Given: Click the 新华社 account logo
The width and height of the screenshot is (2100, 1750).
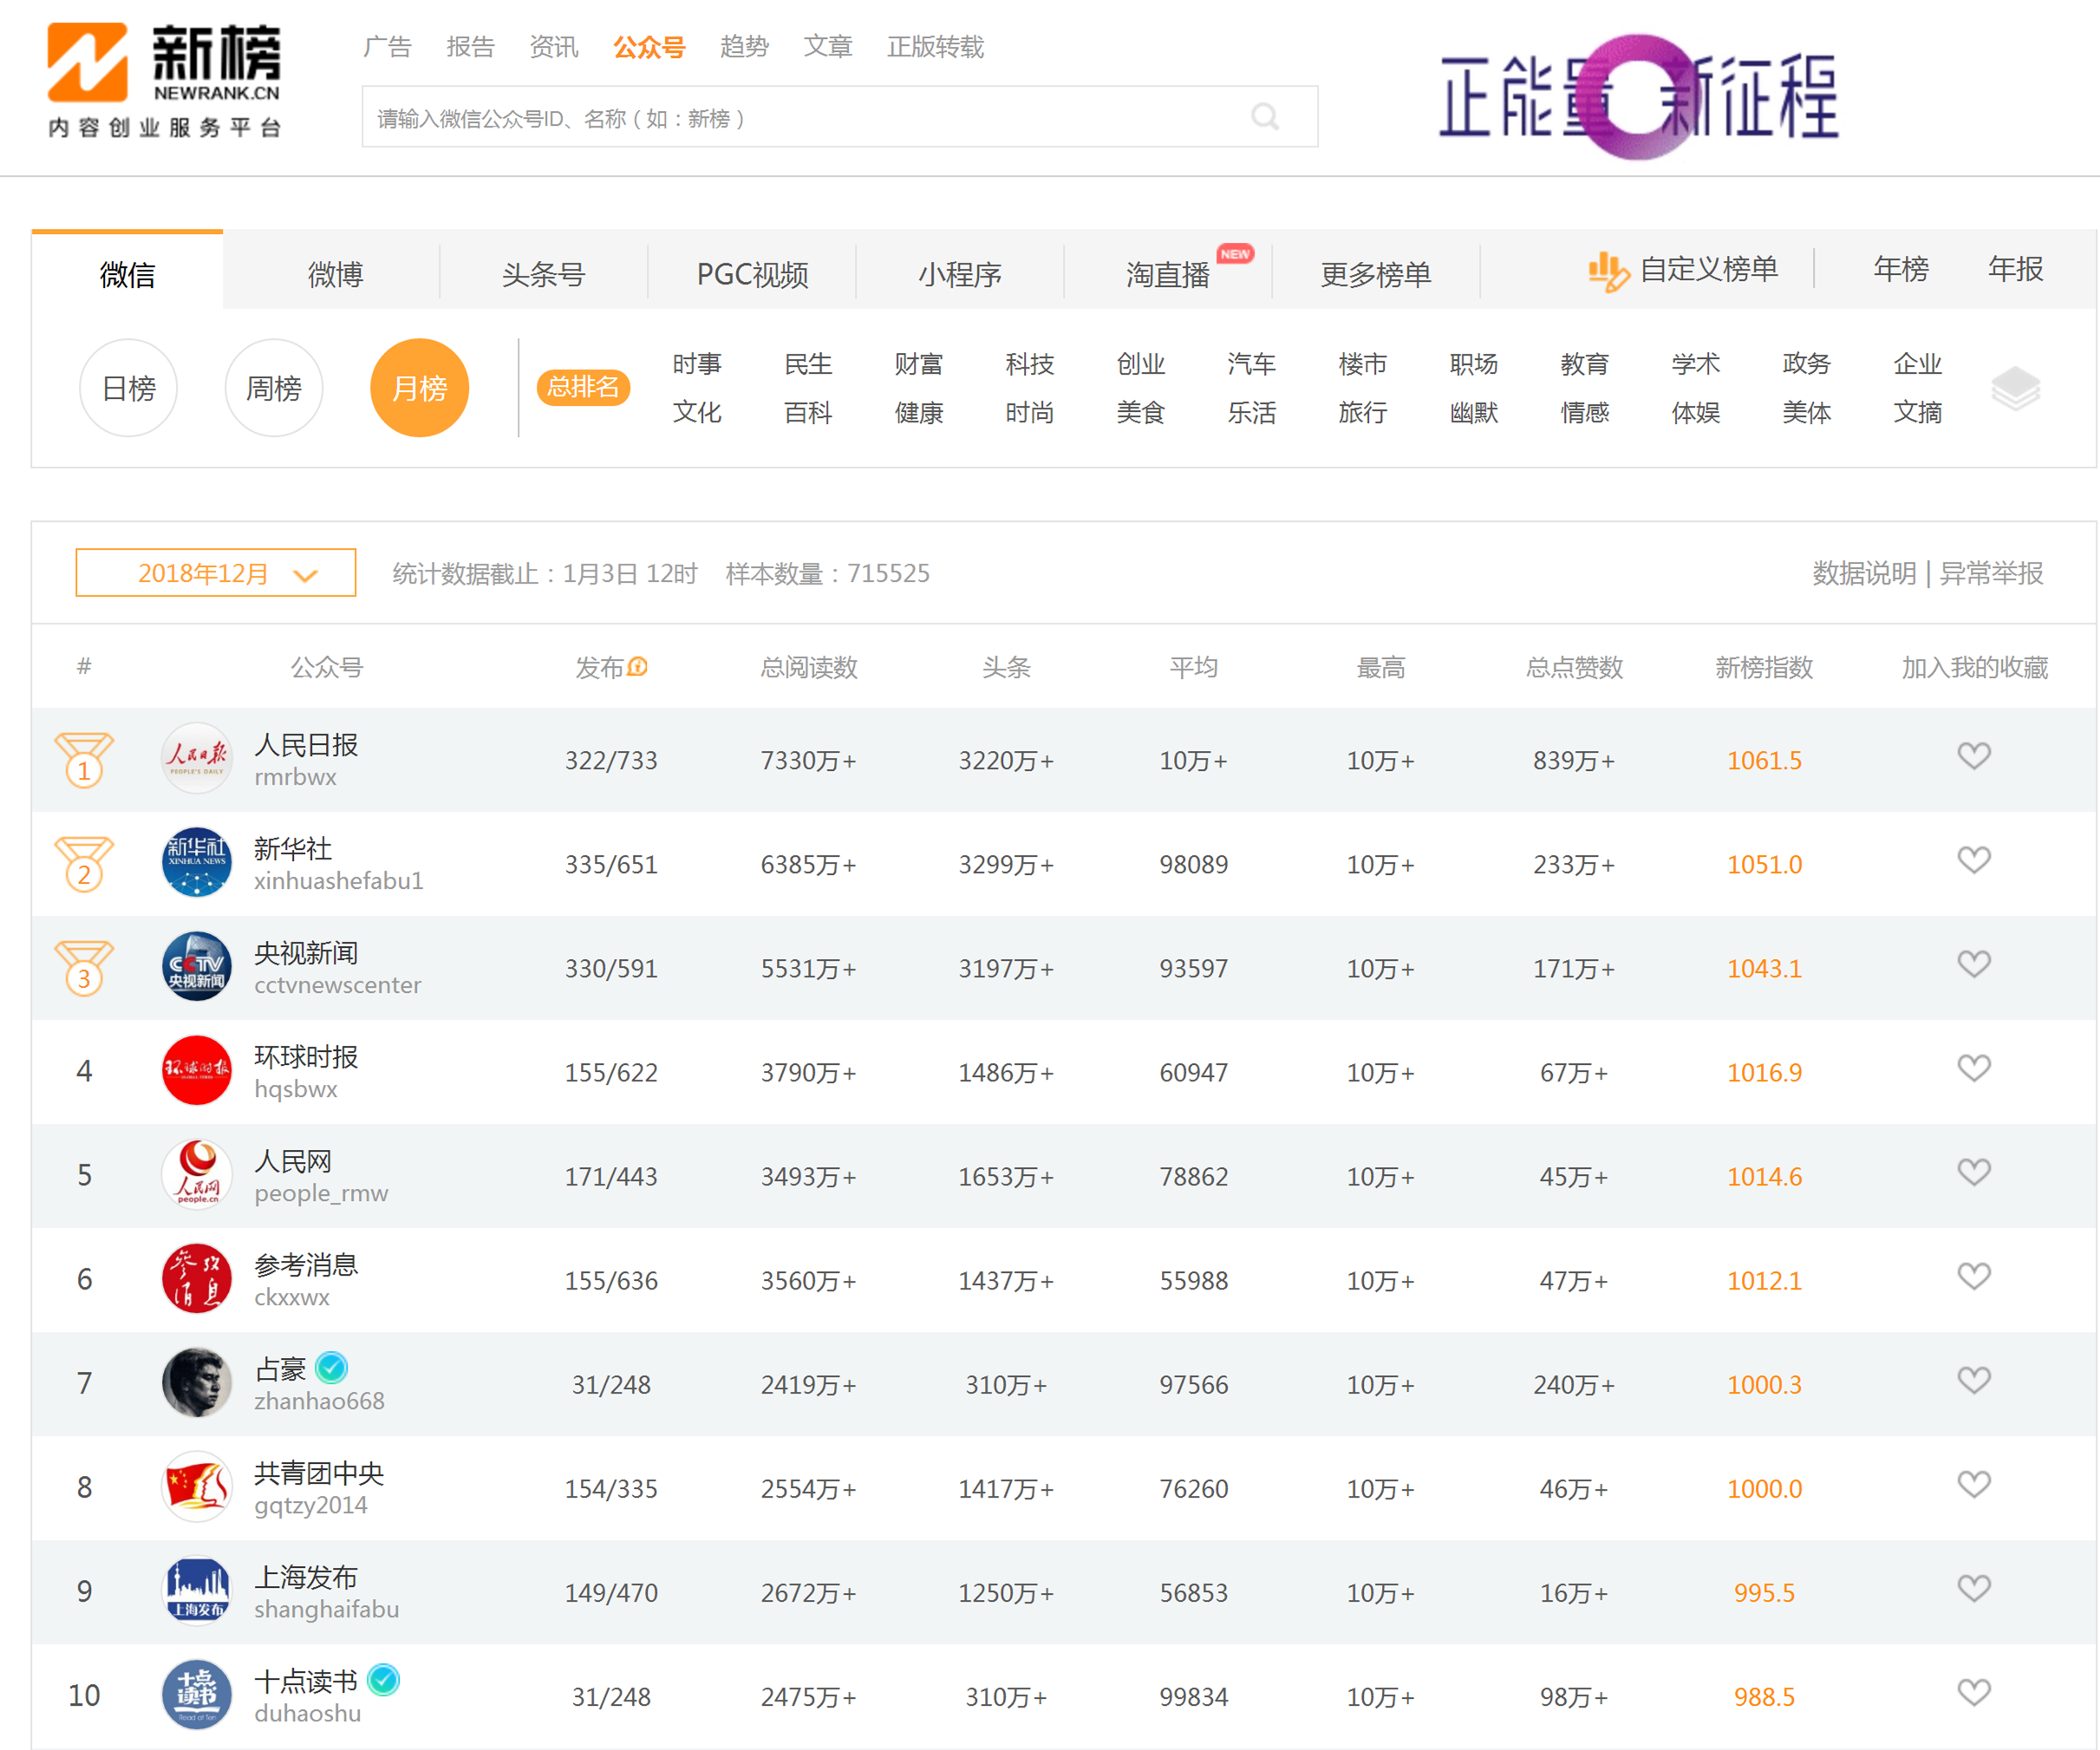Looking at the screenshot, I should [x=196, y=863].
